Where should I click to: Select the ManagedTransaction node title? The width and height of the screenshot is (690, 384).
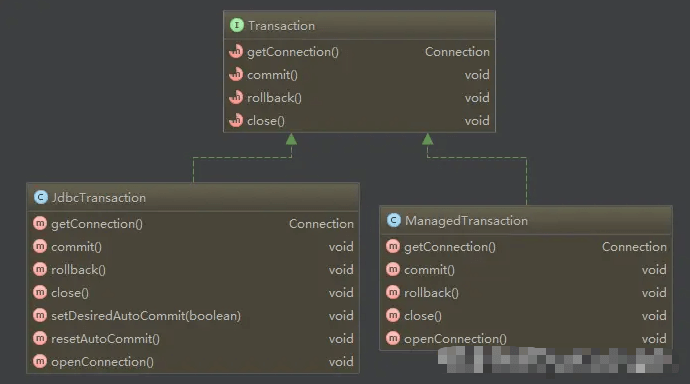pos(466,221)
